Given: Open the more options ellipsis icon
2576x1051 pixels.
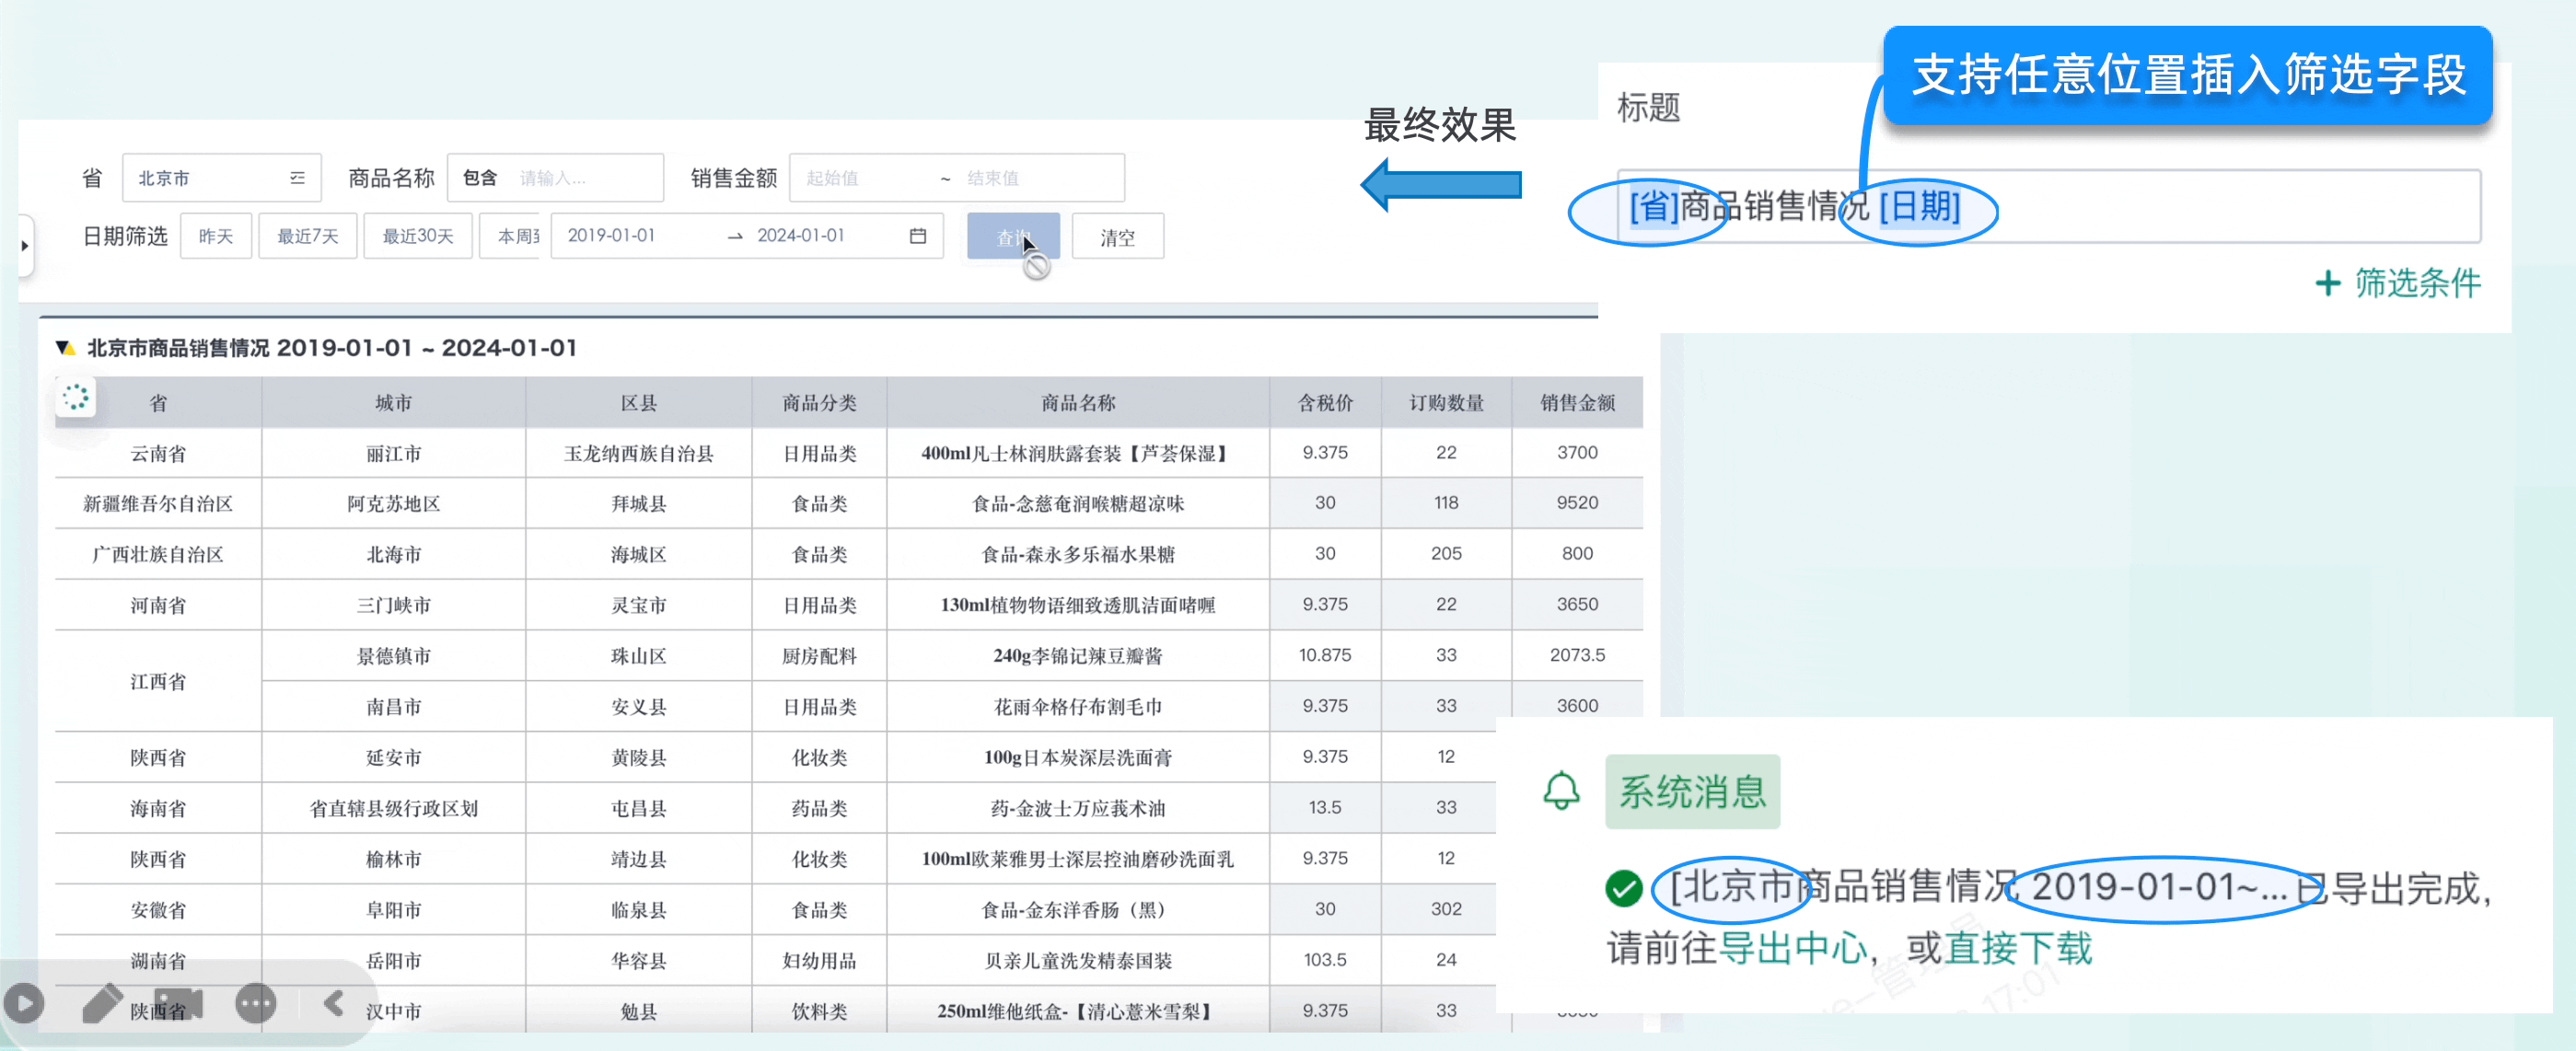Looking at the screenshot, I should [x=256, y=1003].
